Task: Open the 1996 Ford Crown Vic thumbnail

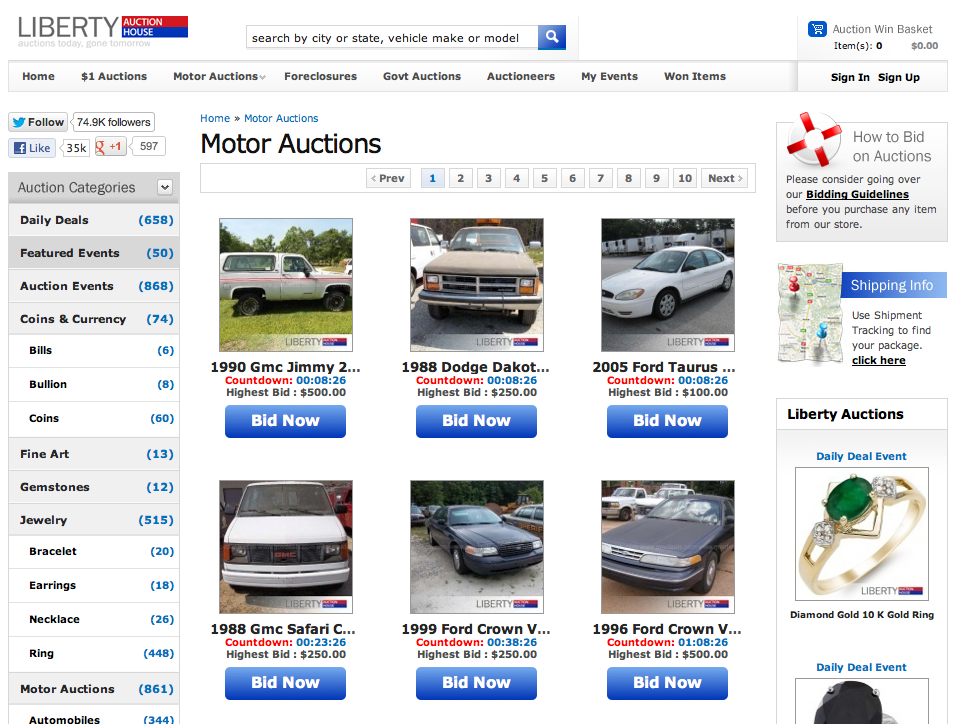Action: (x=668, y=547)
